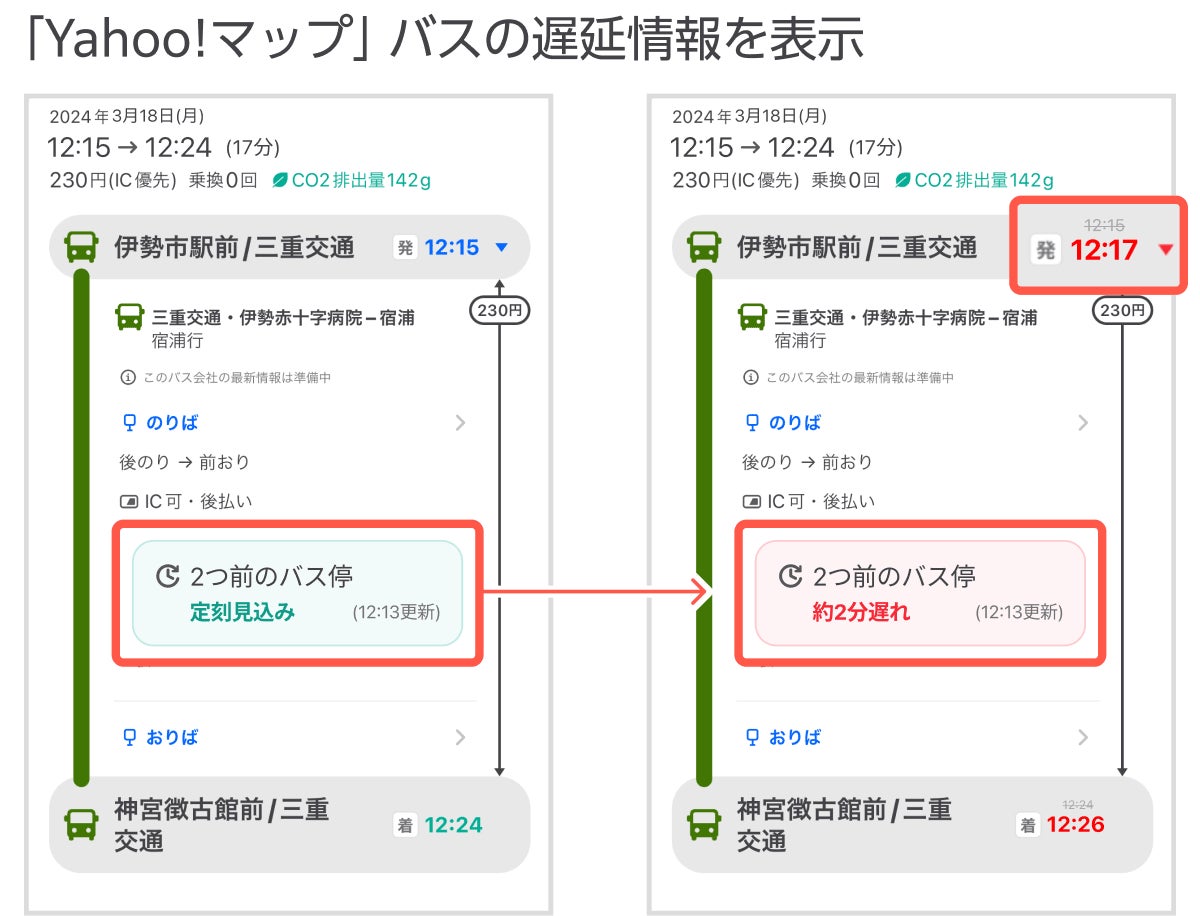This screenshot has height=916, width=1200.
Task: Click the info icon by このバス会社の最新情報 in left panel
Action: pos(127,378)
